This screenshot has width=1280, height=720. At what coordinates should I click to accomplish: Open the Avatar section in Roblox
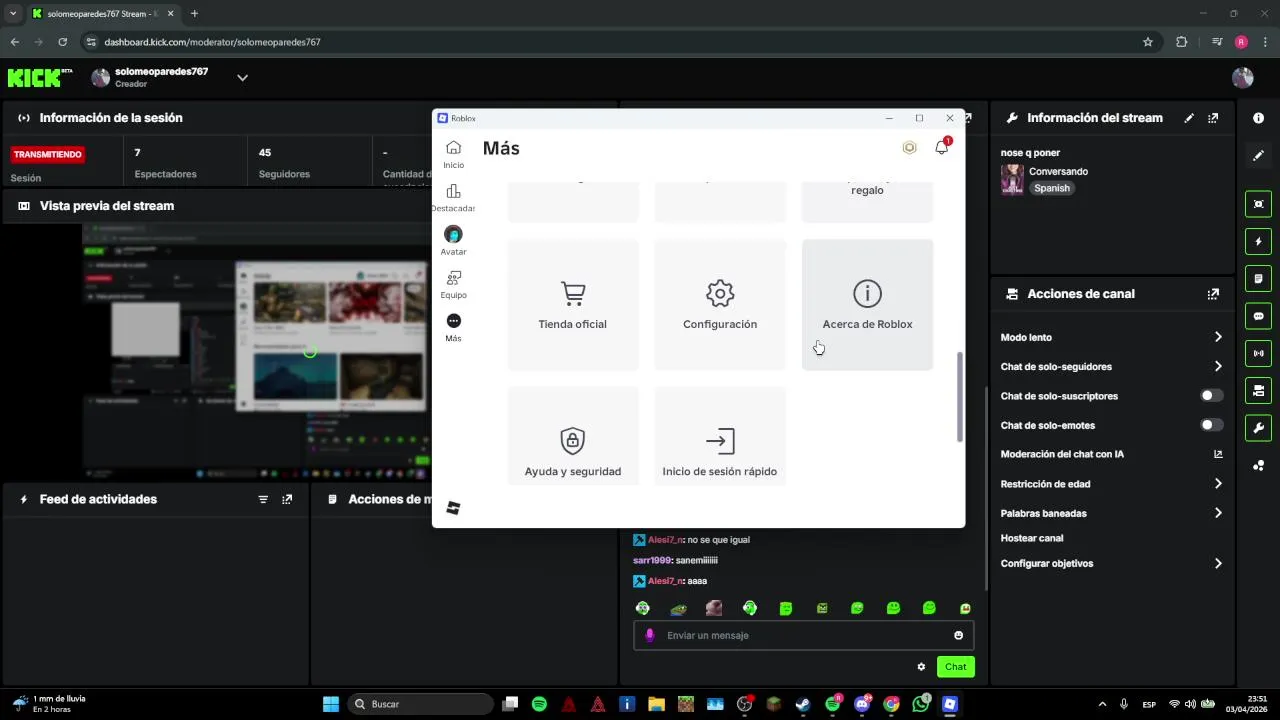pos(453,241)
